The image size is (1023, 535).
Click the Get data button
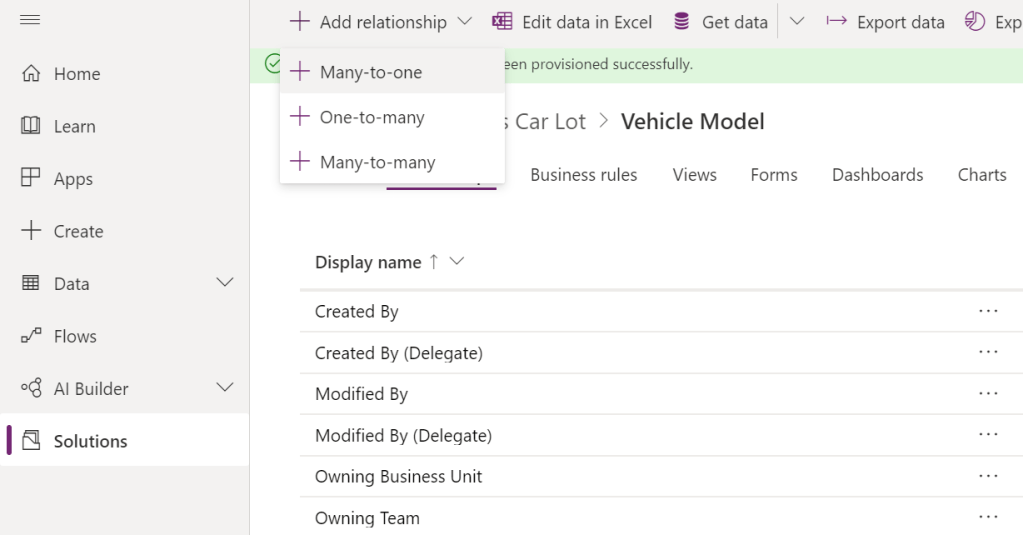pos(721,22)
